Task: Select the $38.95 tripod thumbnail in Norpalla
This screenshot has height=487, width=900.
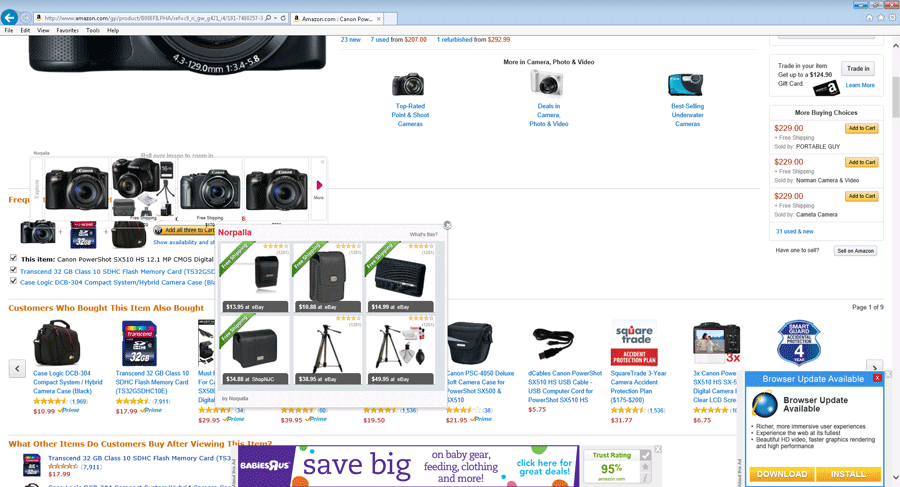Action: pos(327,349)
